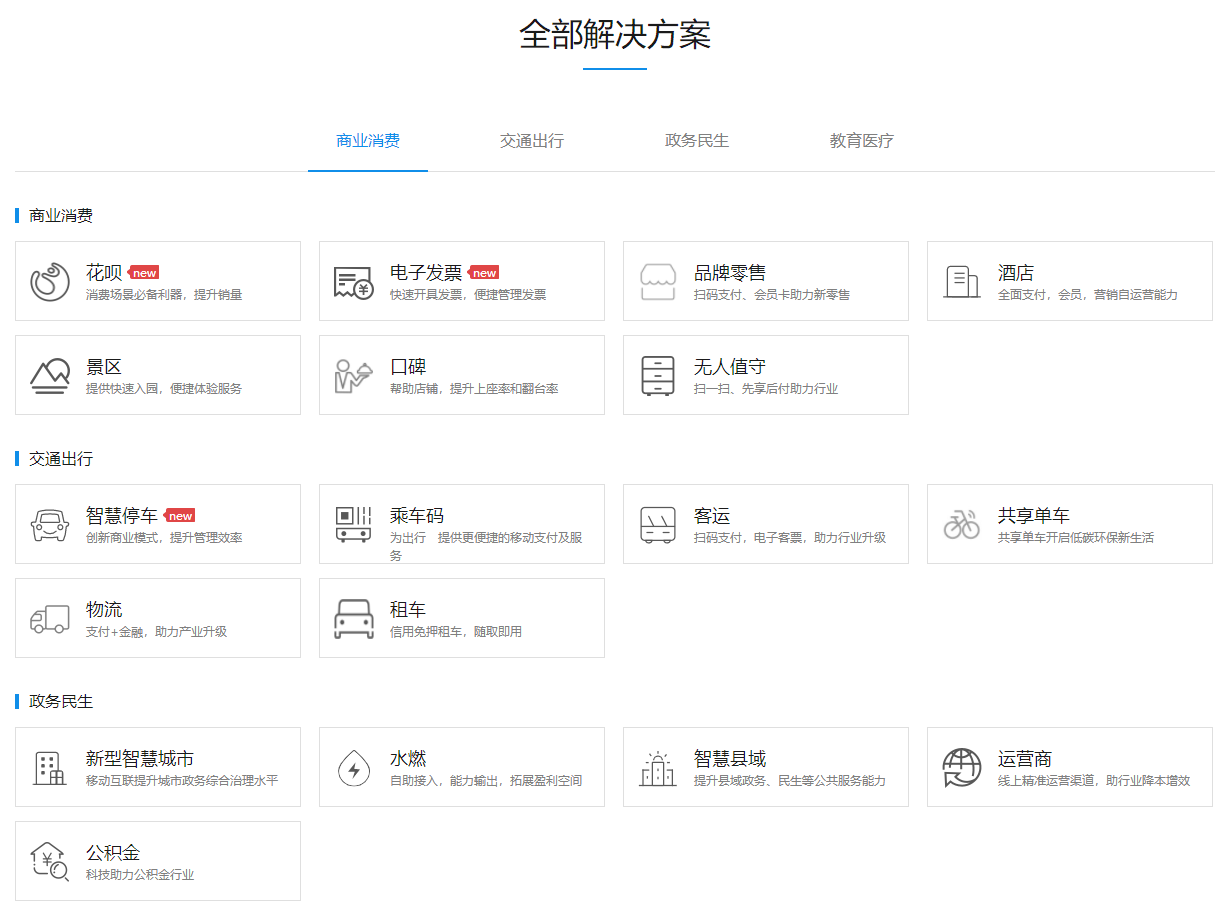Viewport: 1226px width, 906px height.
Task: Click the text 移动互联提升城市政务综合治理水平
Action: [x=182, y=781]
